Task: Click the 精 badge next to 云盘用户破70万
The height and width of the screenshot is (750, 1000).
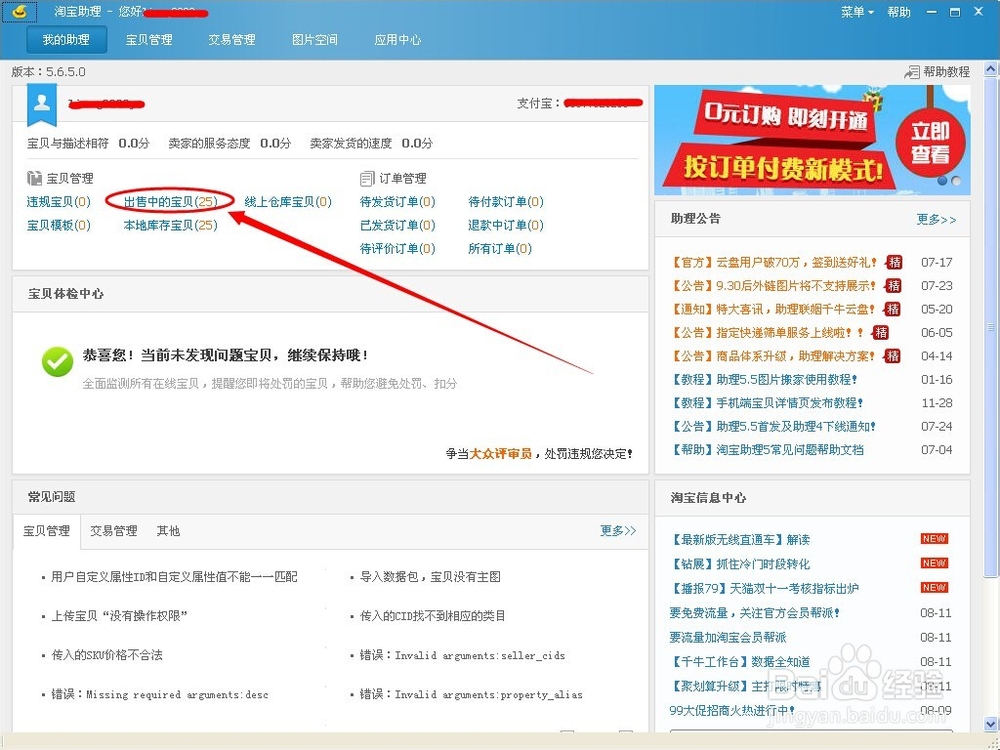Action: click(893, 263)
